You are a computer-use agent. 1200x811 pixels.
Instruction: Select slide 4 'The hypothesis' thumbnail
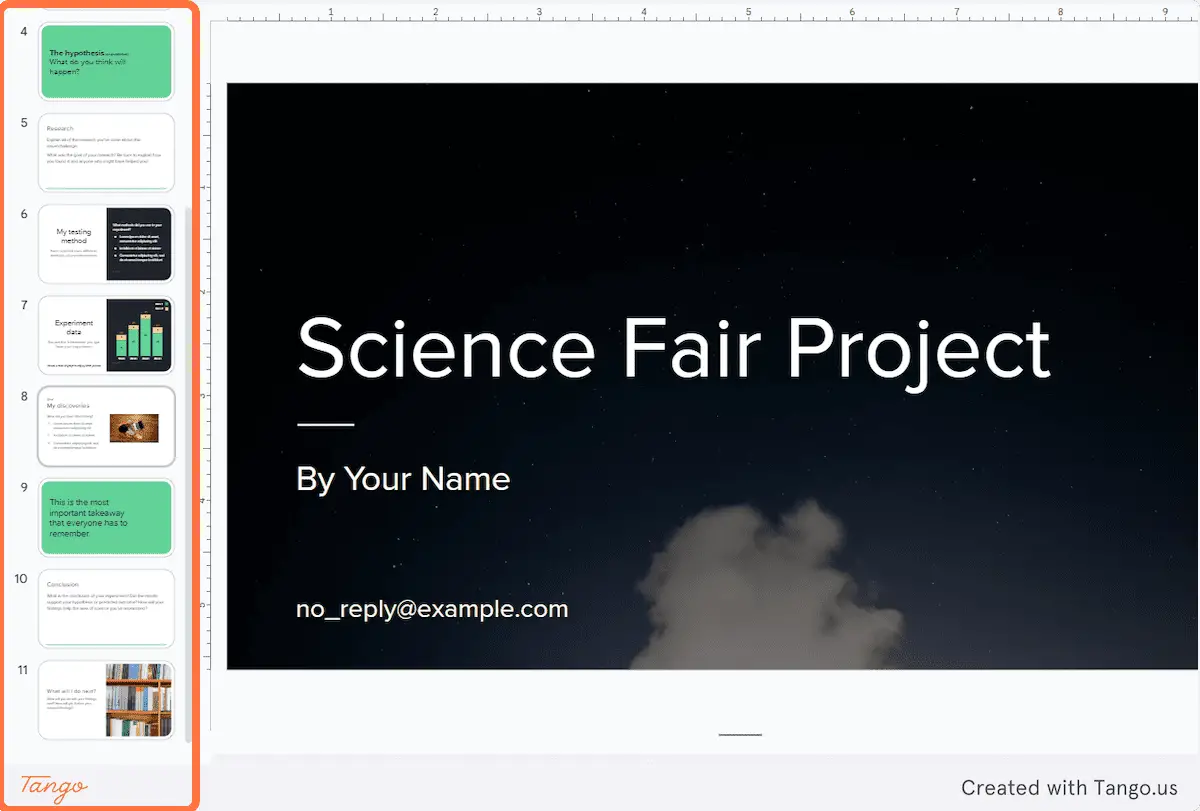[106, 61]
